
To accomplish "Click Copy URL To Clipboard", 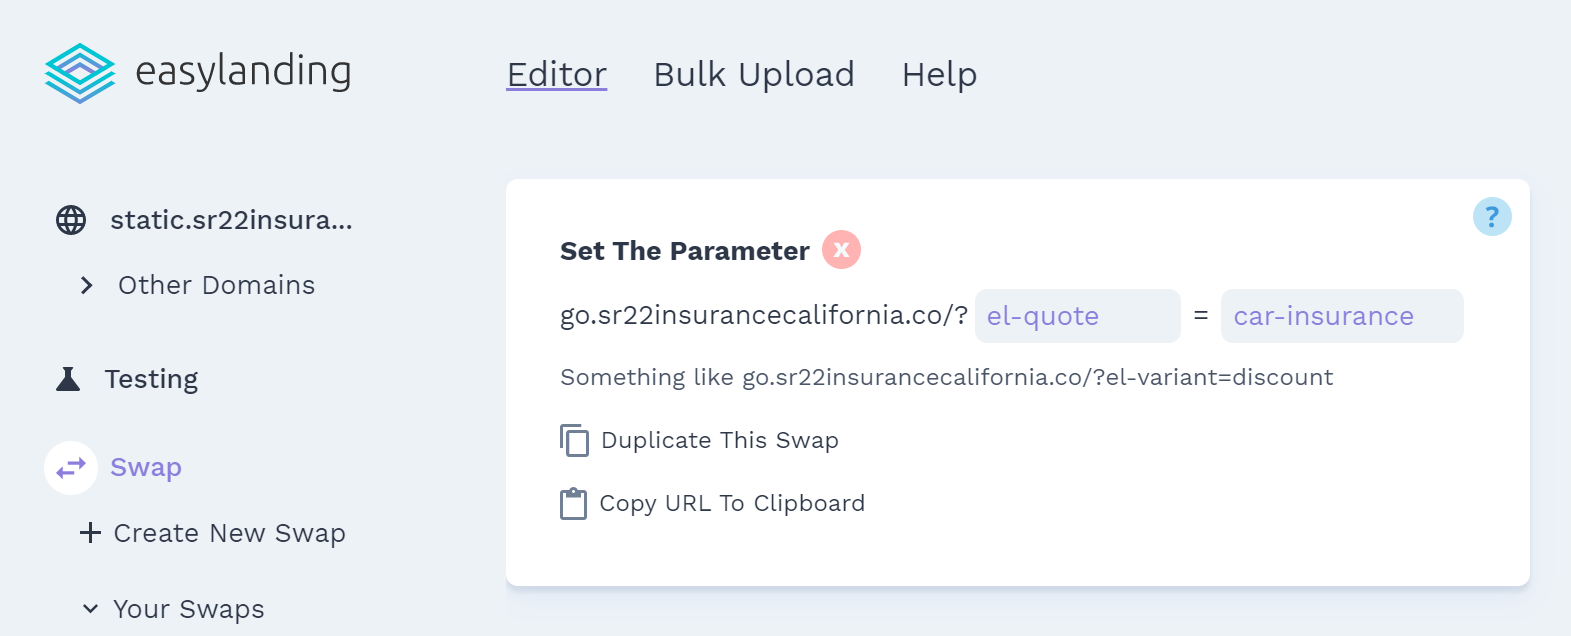I will [732, 503].
